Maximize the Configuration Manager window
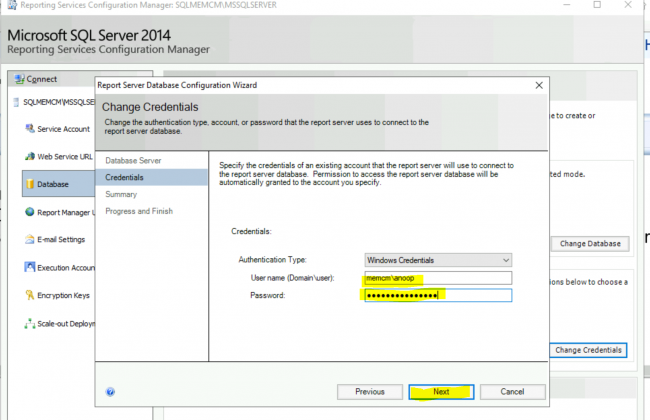Image resolution: width=650 pixels, height=420 pixels. [597, 5]
